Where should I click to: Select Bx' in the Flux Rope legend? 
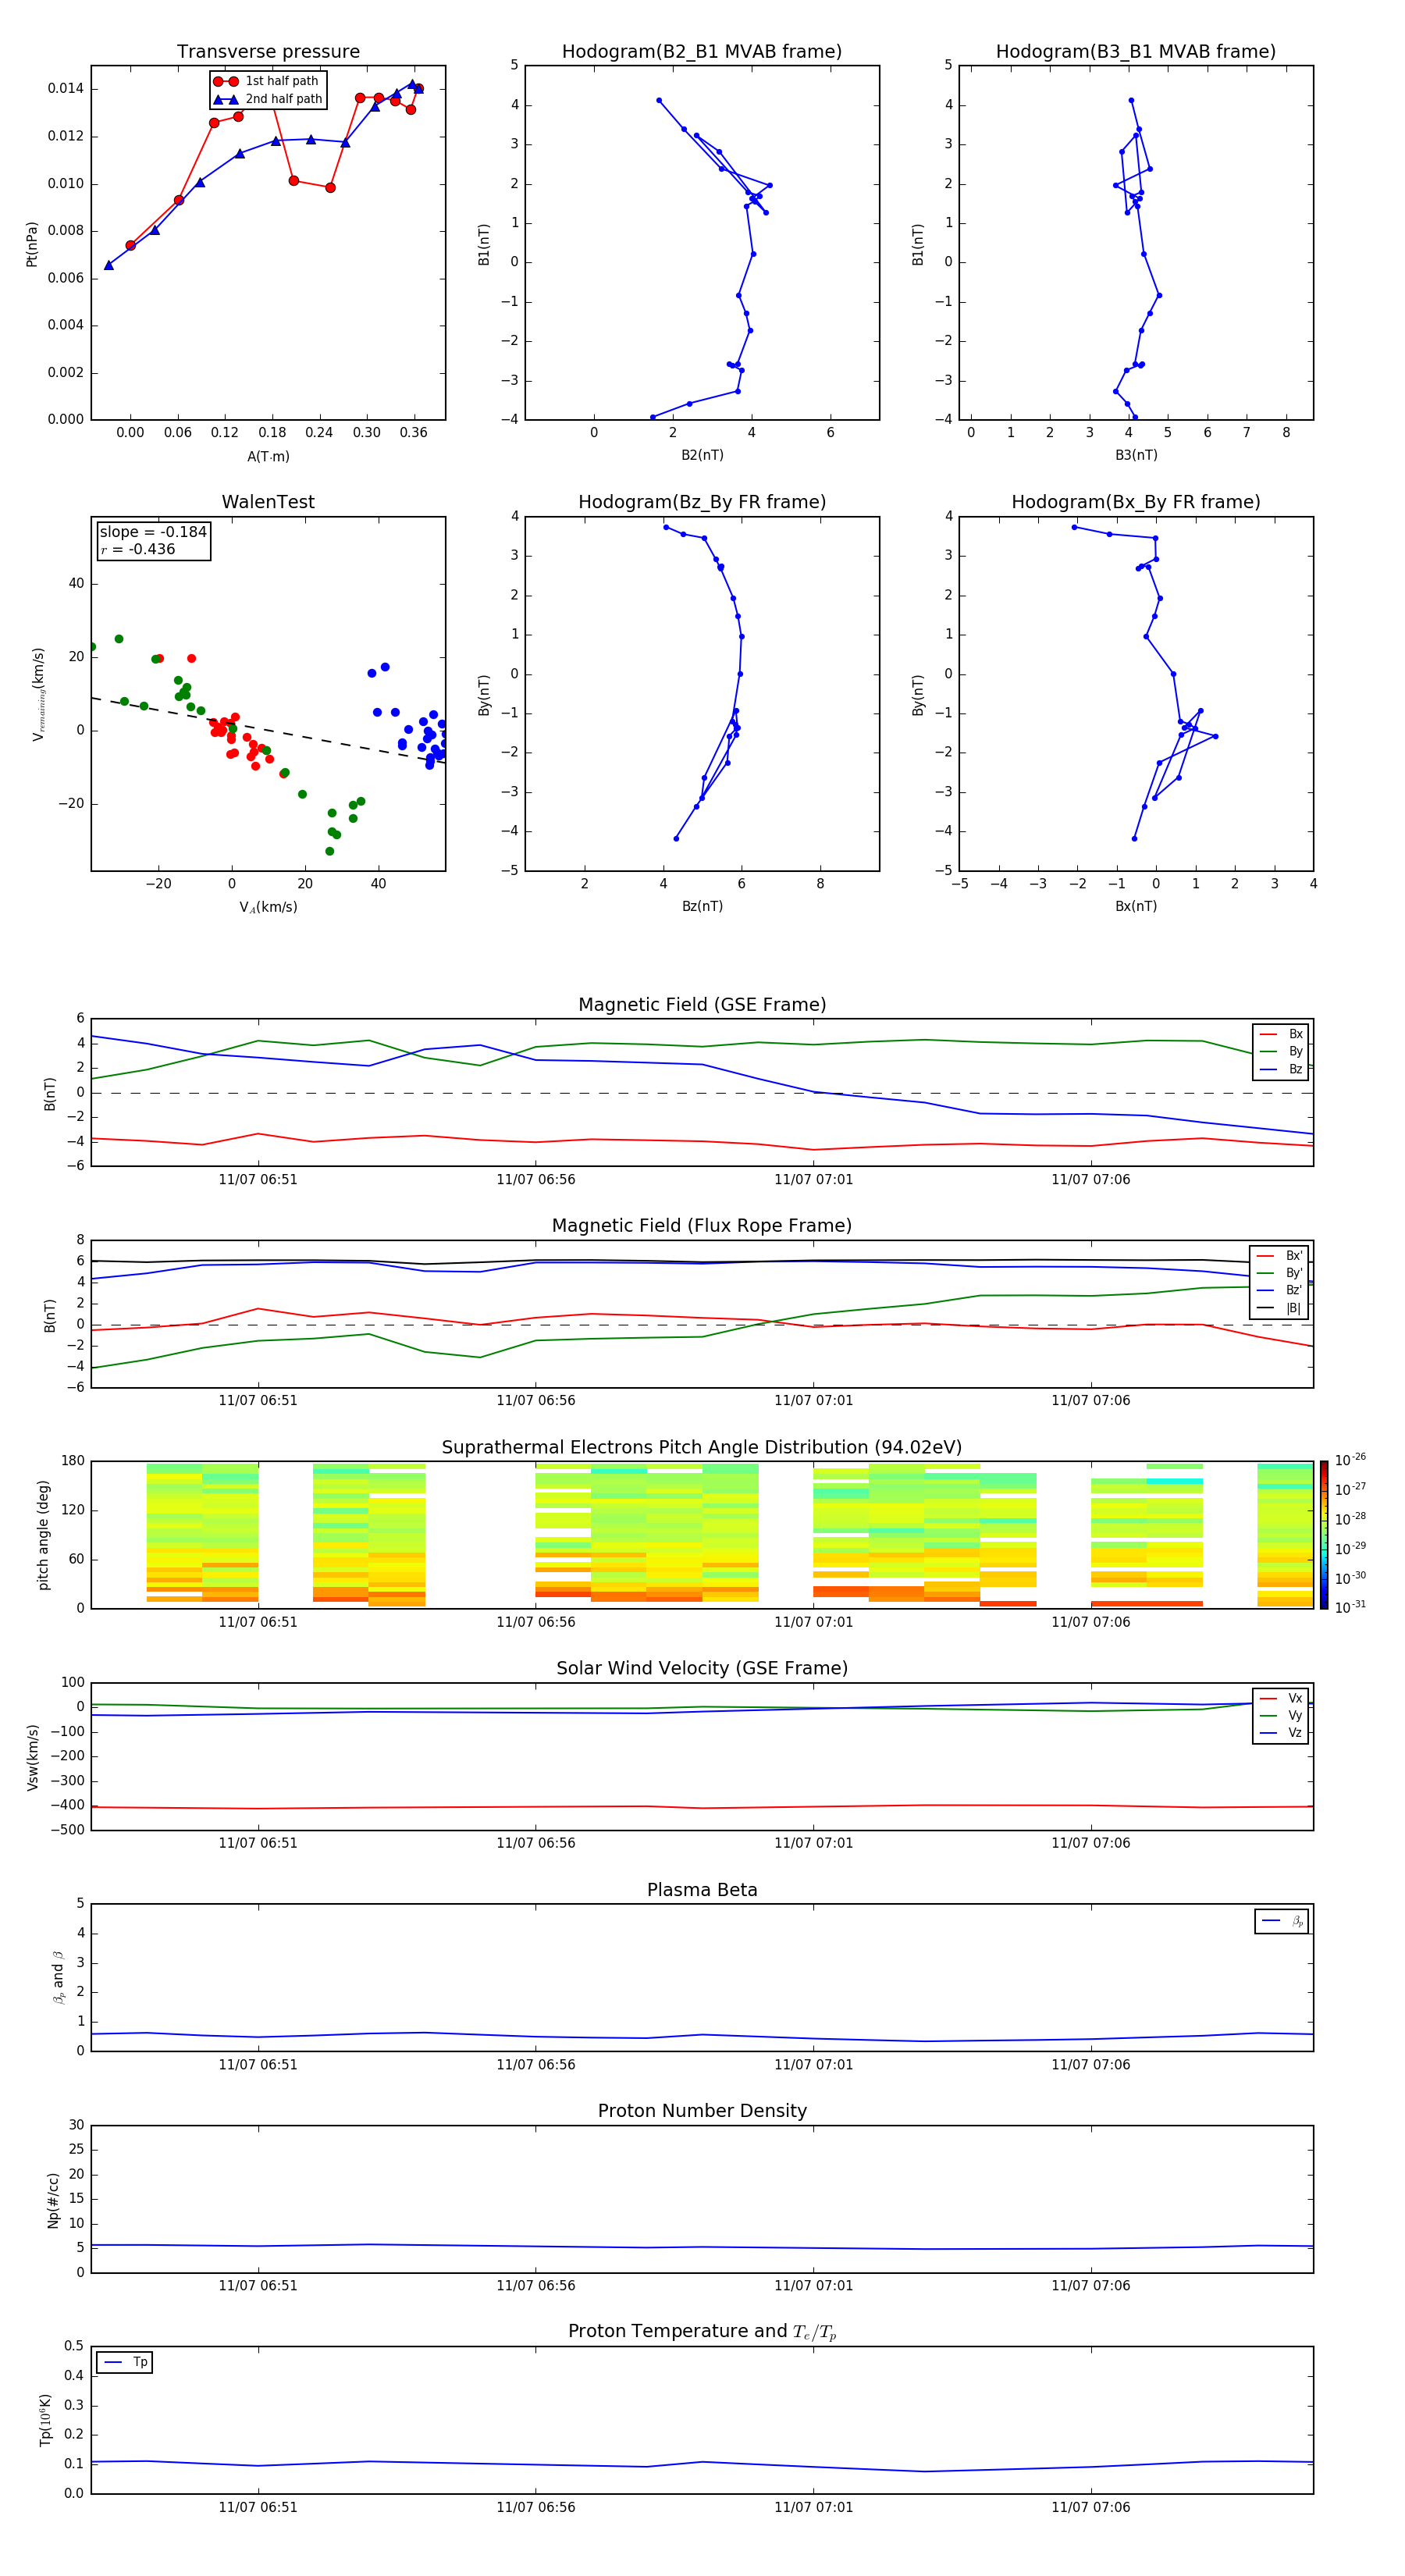1279,1256
